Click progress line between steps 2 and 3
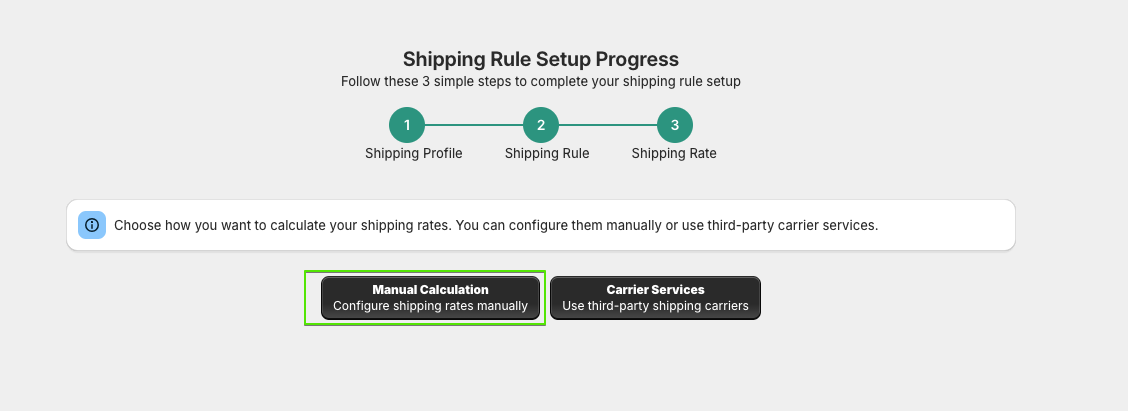This screenshot has width=1128, height=411. (607, 125)
